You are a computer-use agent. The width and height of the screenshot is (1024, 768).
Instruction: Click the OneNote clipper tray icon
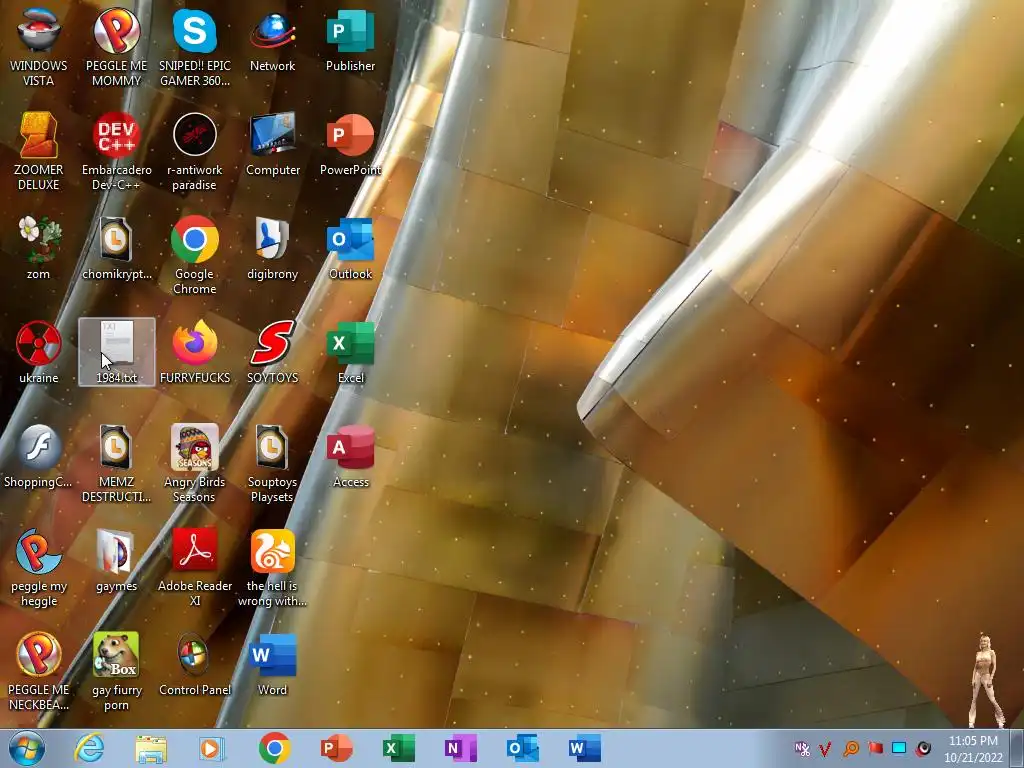[x=802, y=748]
